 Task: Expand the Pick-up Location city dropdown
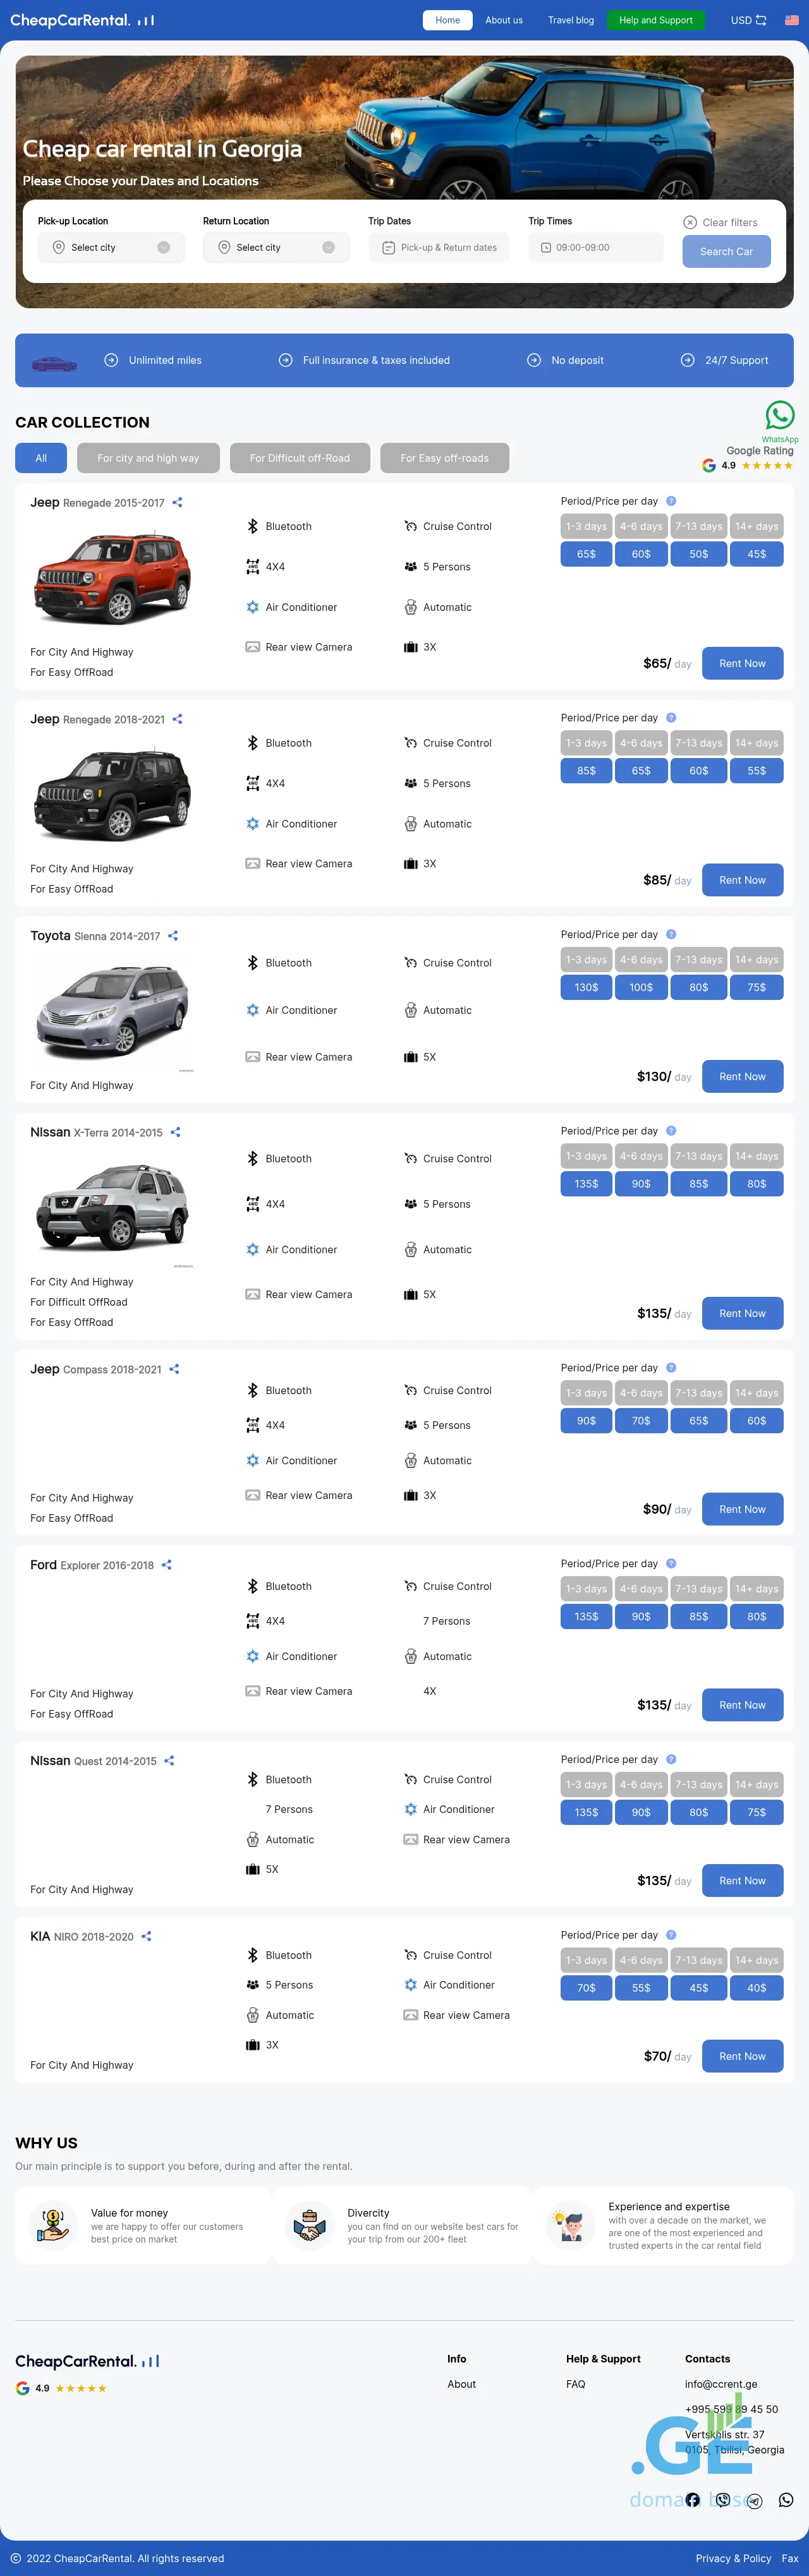111,248
